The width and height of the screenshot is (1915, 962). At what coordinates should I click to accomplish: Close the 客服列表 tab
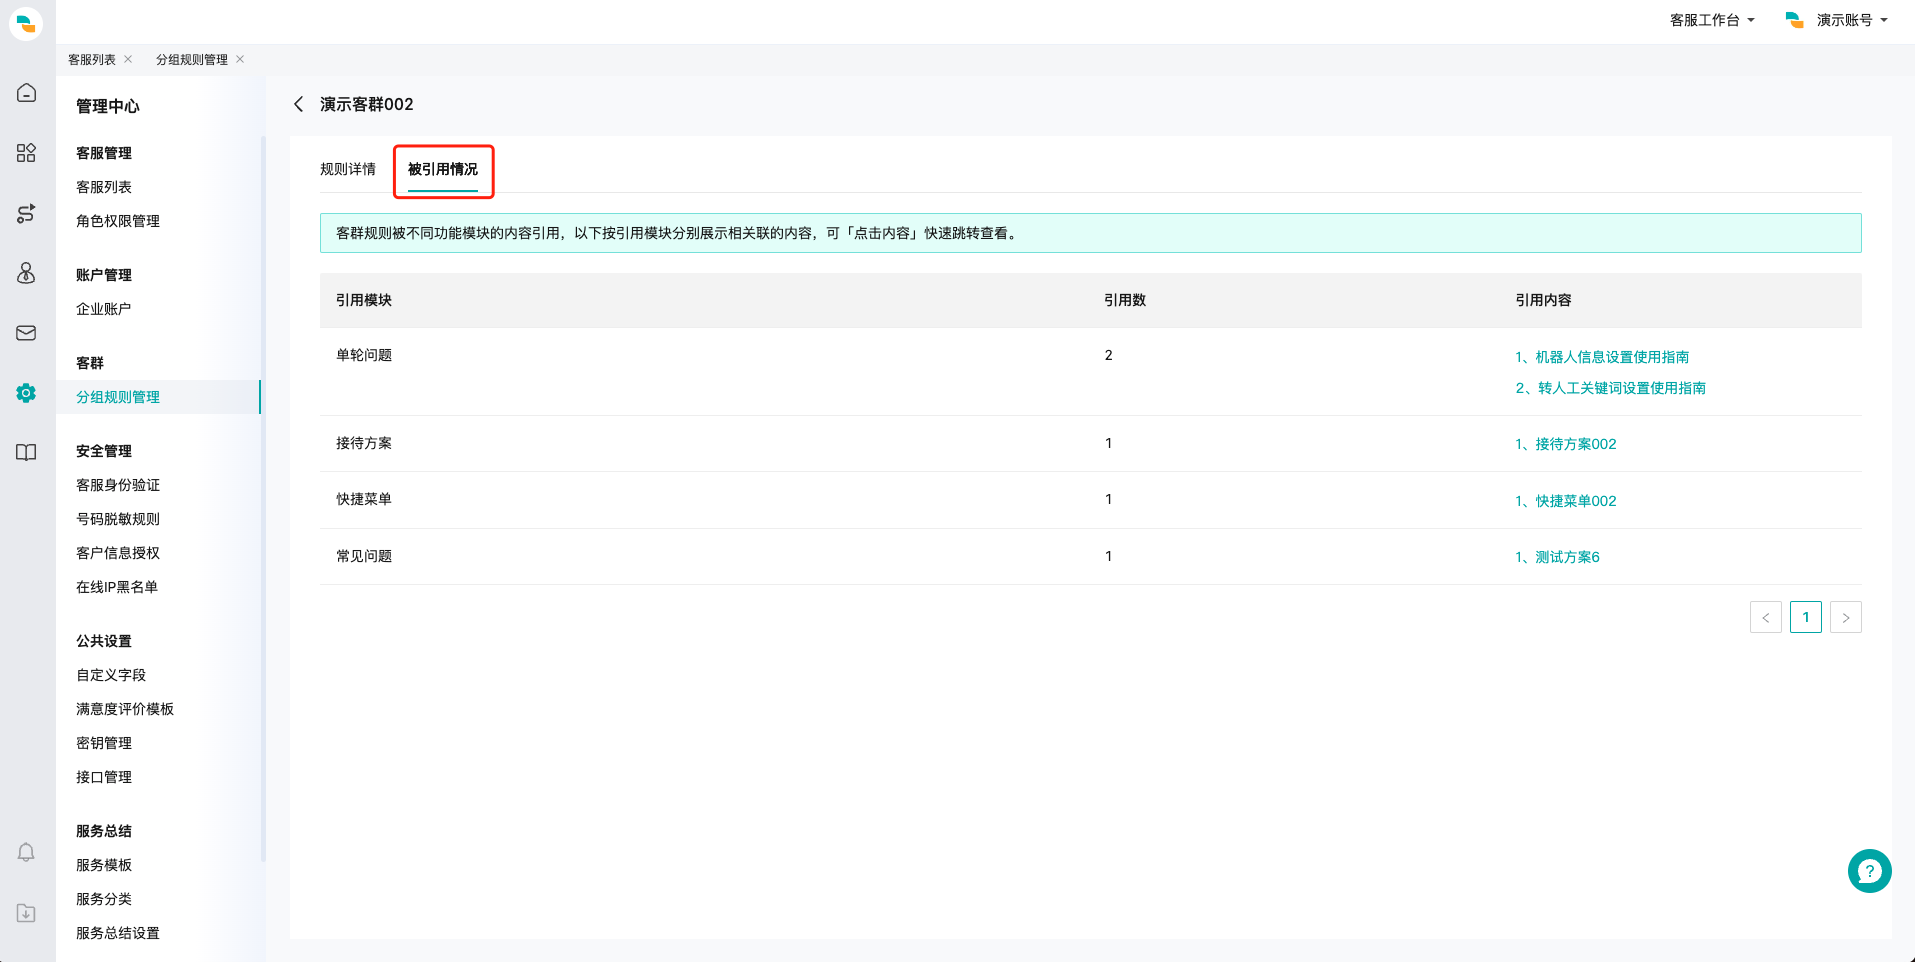pos(128,59)
